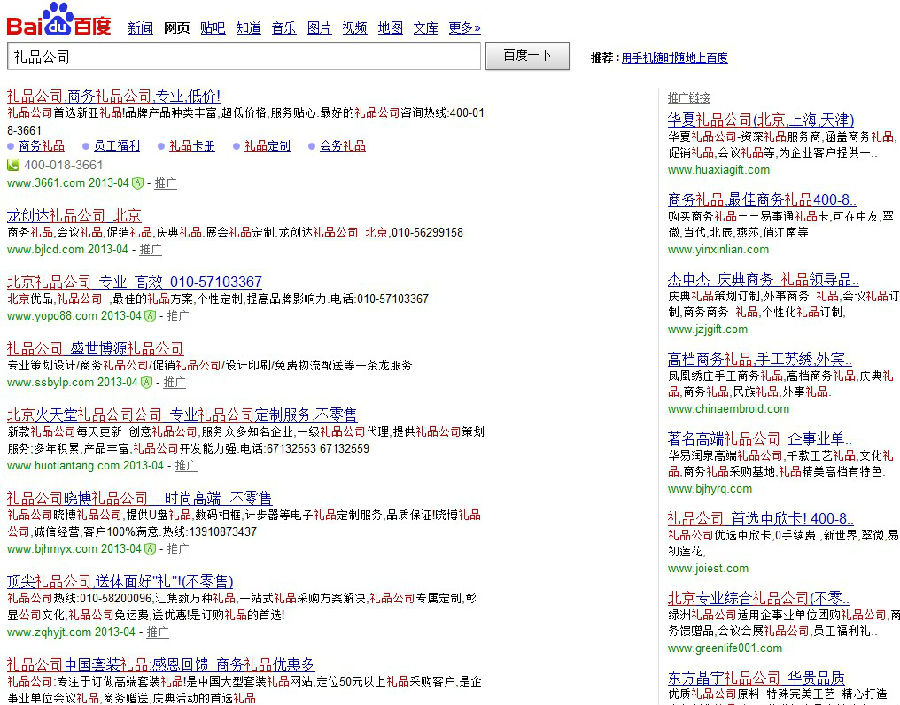Viewport: 900px width, 705px height.
Task: Open the 中国套装礼品 感恩回馈 result title
Action: (x=161, y=664)
